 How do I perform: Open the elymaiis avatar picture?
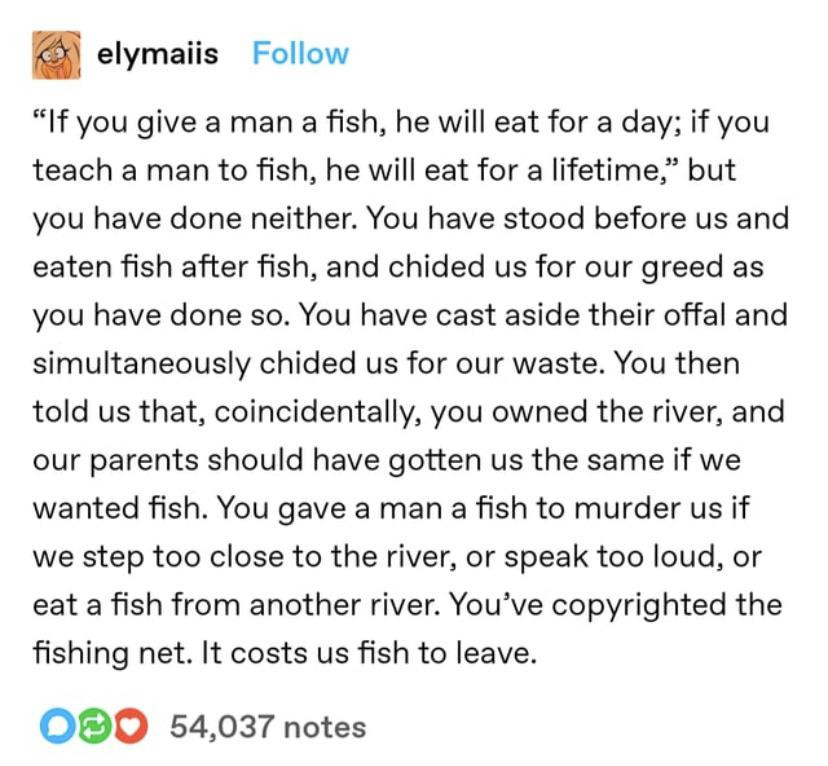click(57, 55)
